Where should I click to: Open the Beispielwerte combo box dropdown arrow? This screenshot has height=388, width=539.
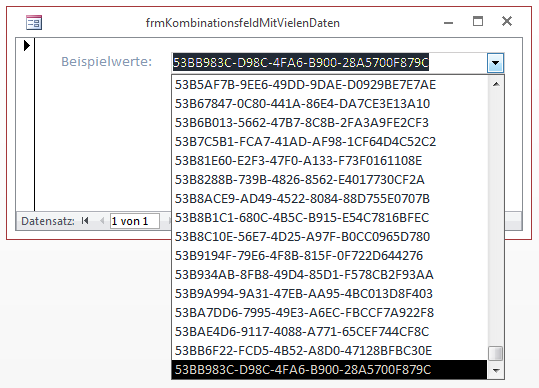pos(495,63)
